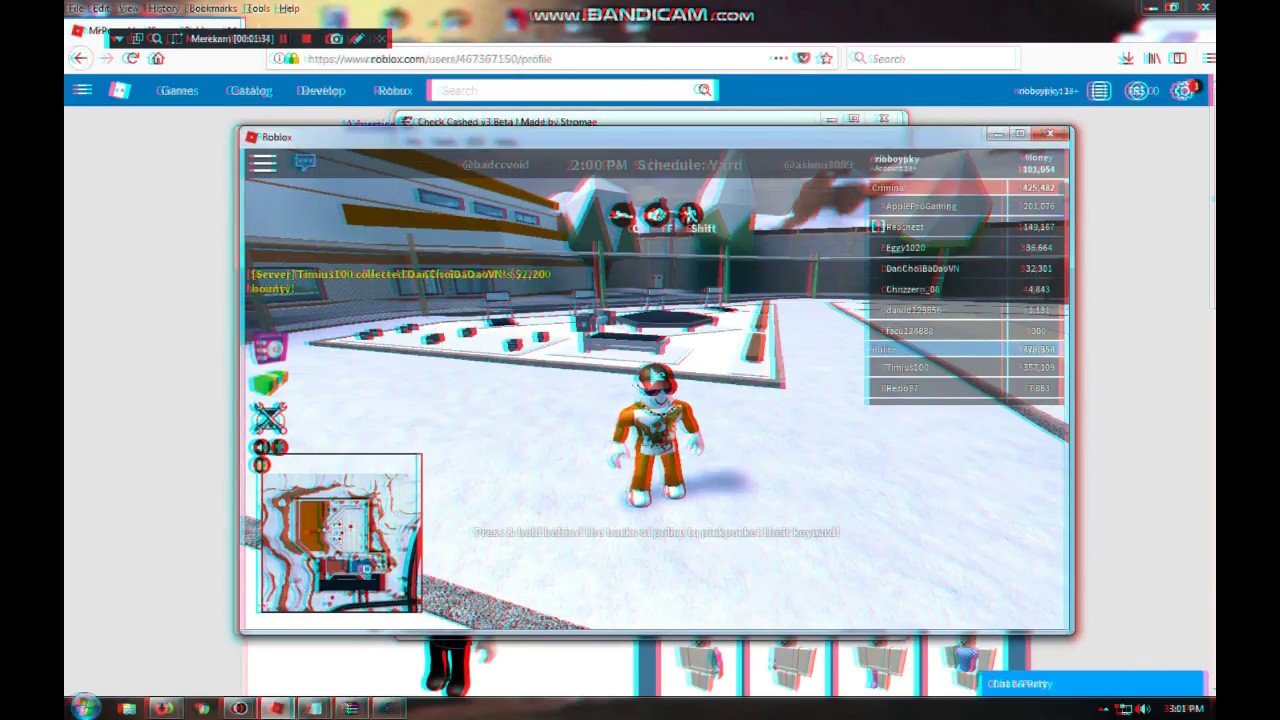Image resolution: width=1280 pixels, height=720 pixels.
Task: Open the Roblox site hamburger navigation
Action: [82, 90]
